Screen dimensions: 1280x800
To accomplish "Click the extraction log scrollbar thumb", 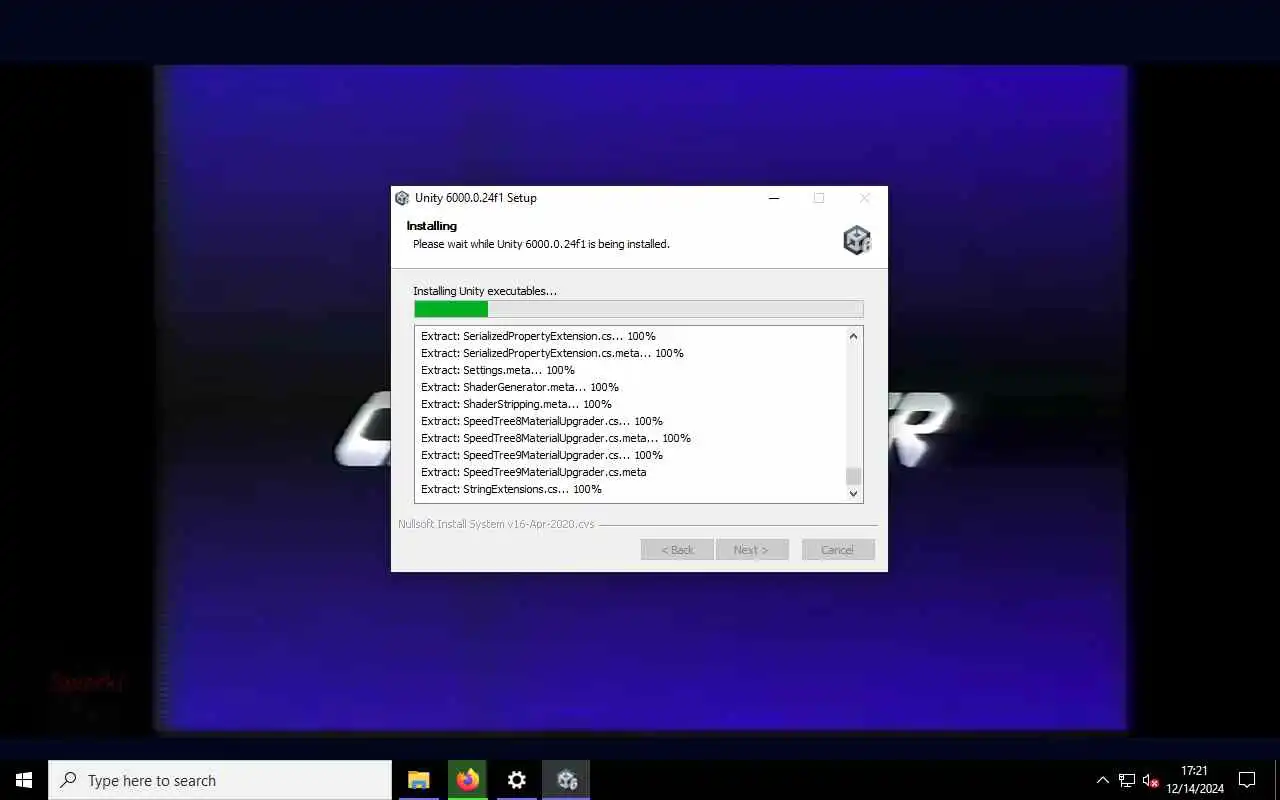I will (853, 476).
